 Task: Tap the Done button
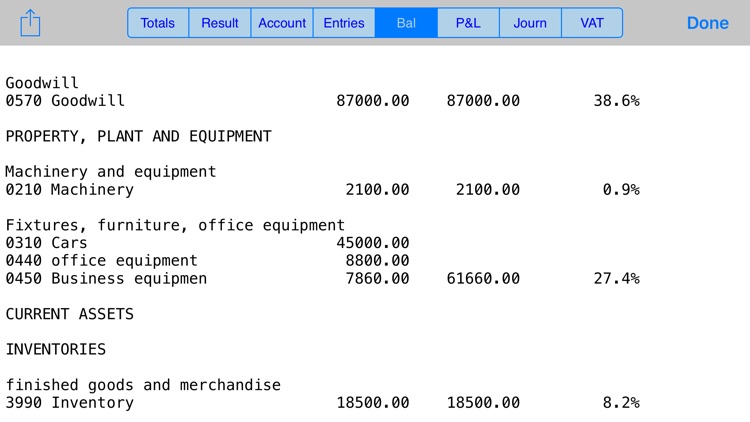(707, 23)
